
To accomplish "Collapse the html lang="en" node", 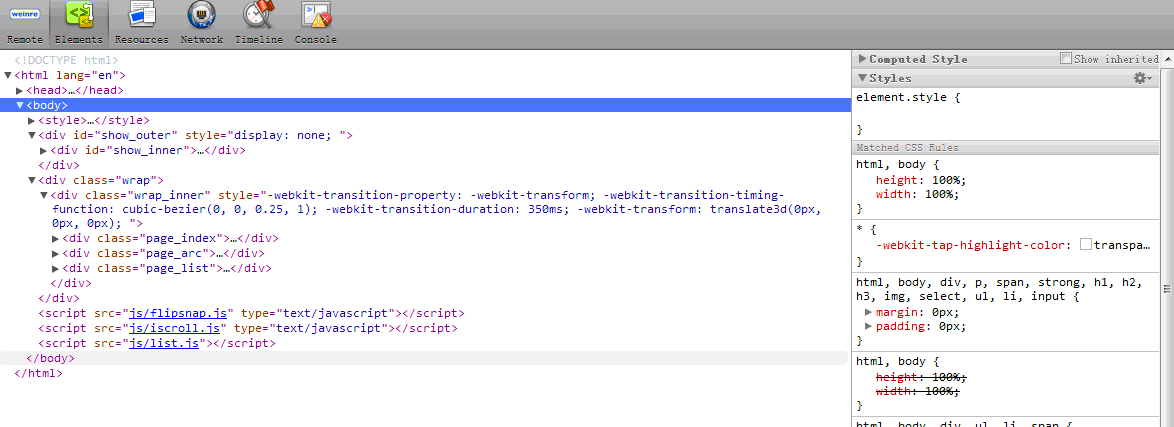I will pyautogui.click(x=7, y=76).
